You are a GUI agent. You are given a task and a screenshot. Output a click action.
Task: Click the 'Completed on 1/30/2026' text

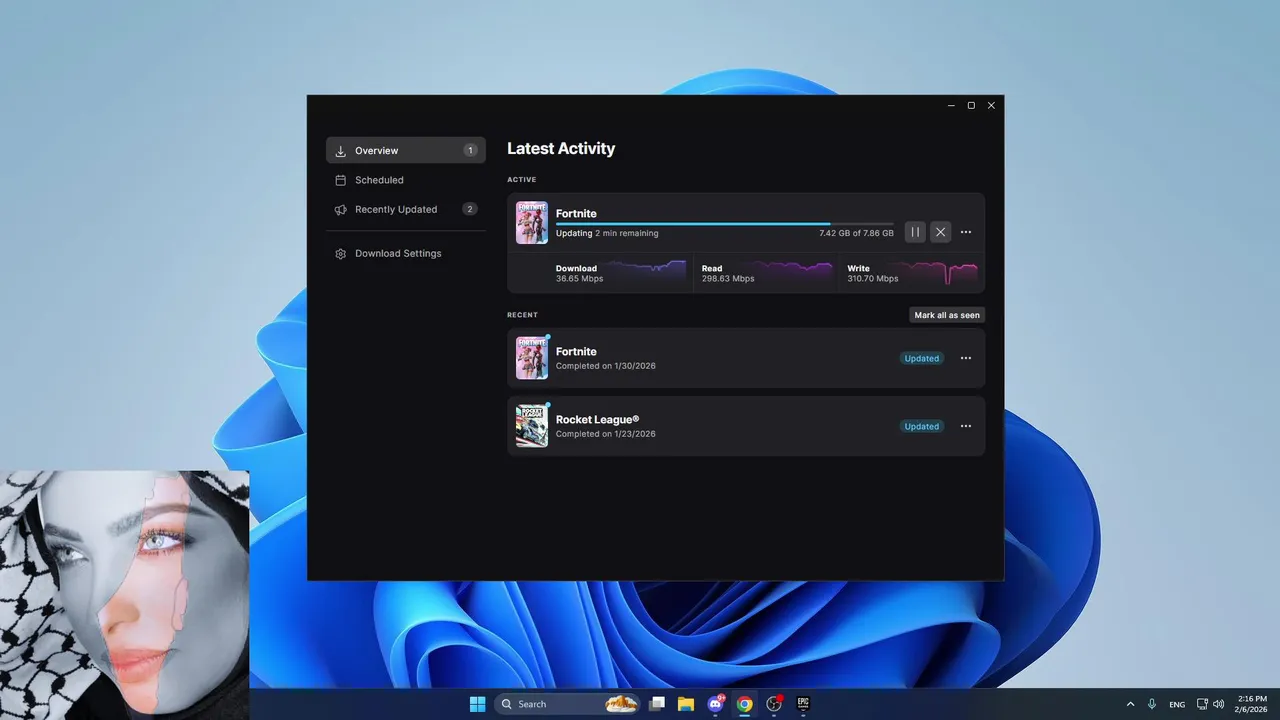[606, 366]
